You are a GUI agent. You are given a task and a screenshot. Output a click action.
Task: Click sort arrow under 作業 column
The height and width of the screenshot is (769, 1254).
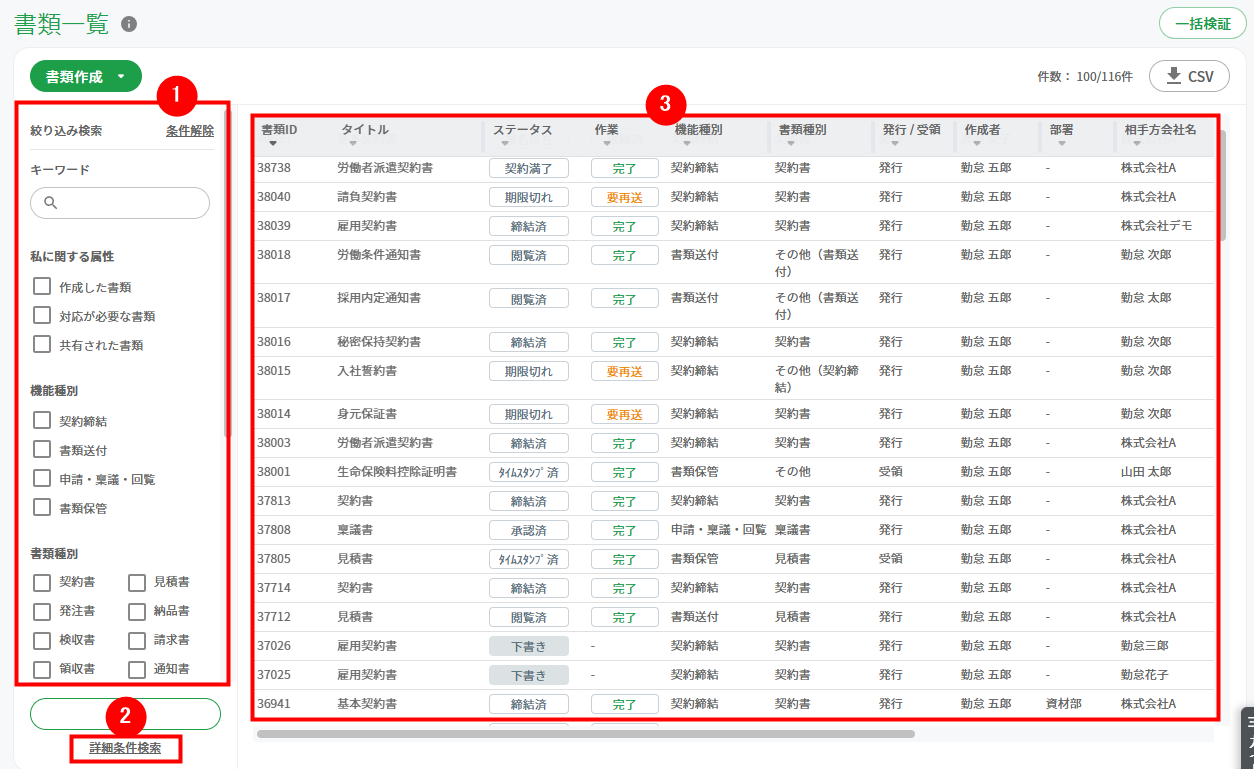point(606,143)
